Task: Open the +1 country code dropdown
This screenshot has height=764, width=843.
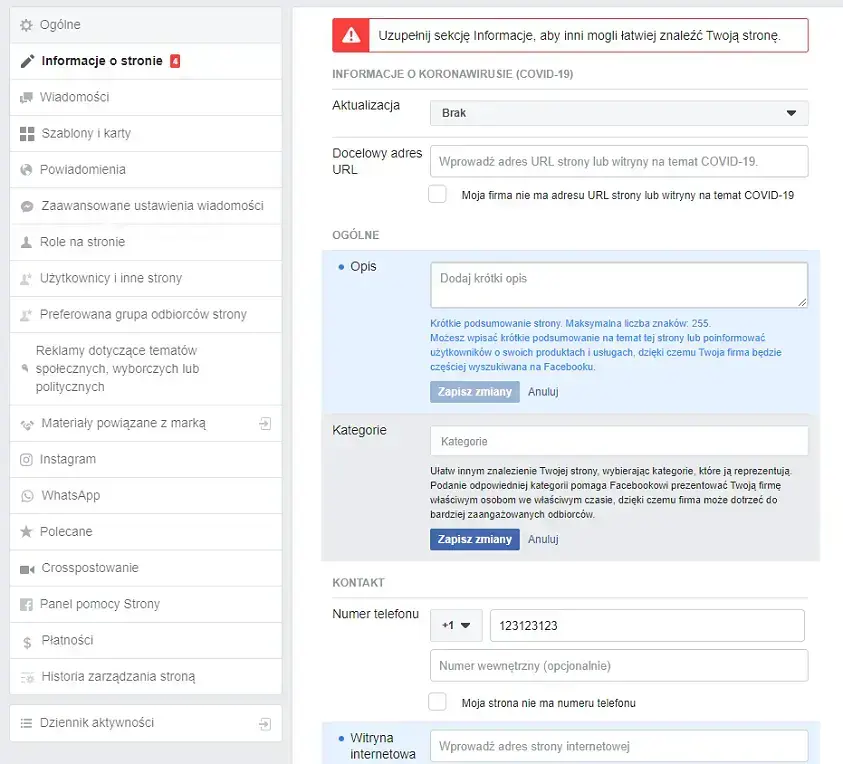Action: point(456,626)
